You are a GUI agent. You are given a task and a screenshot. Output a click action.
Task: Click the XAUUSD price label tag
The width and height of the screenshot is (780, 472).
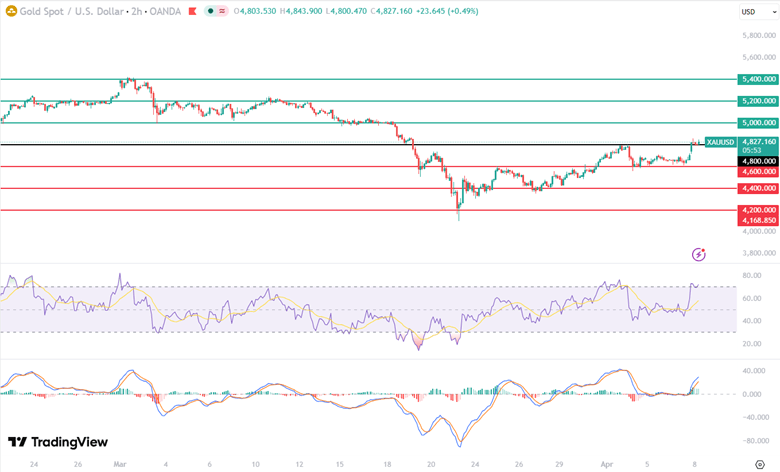coord(720,142)
